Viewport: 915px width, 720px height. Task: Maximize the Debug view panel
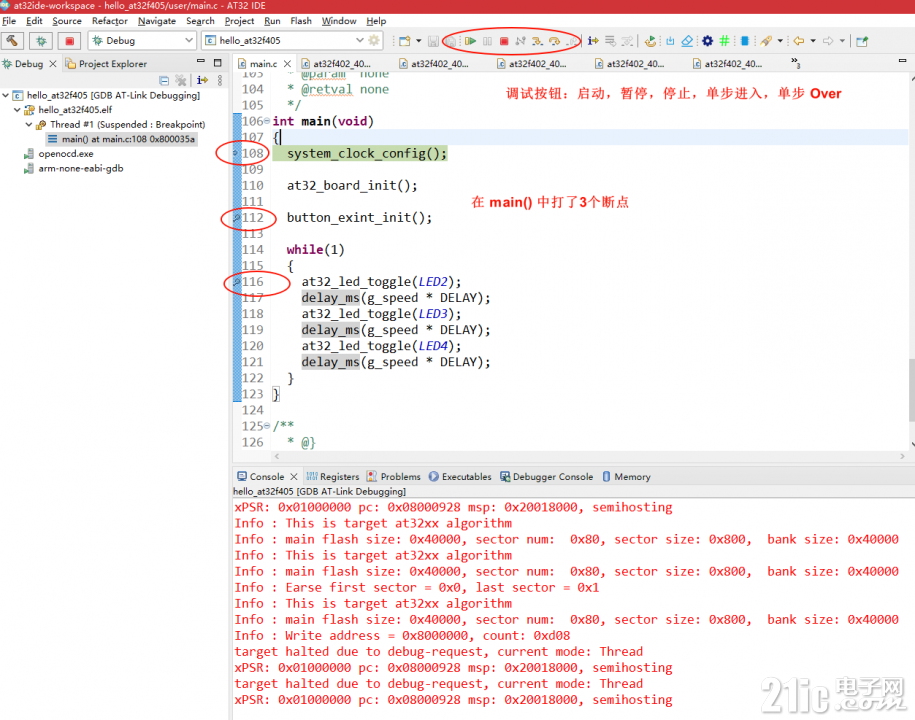point(218,62)
